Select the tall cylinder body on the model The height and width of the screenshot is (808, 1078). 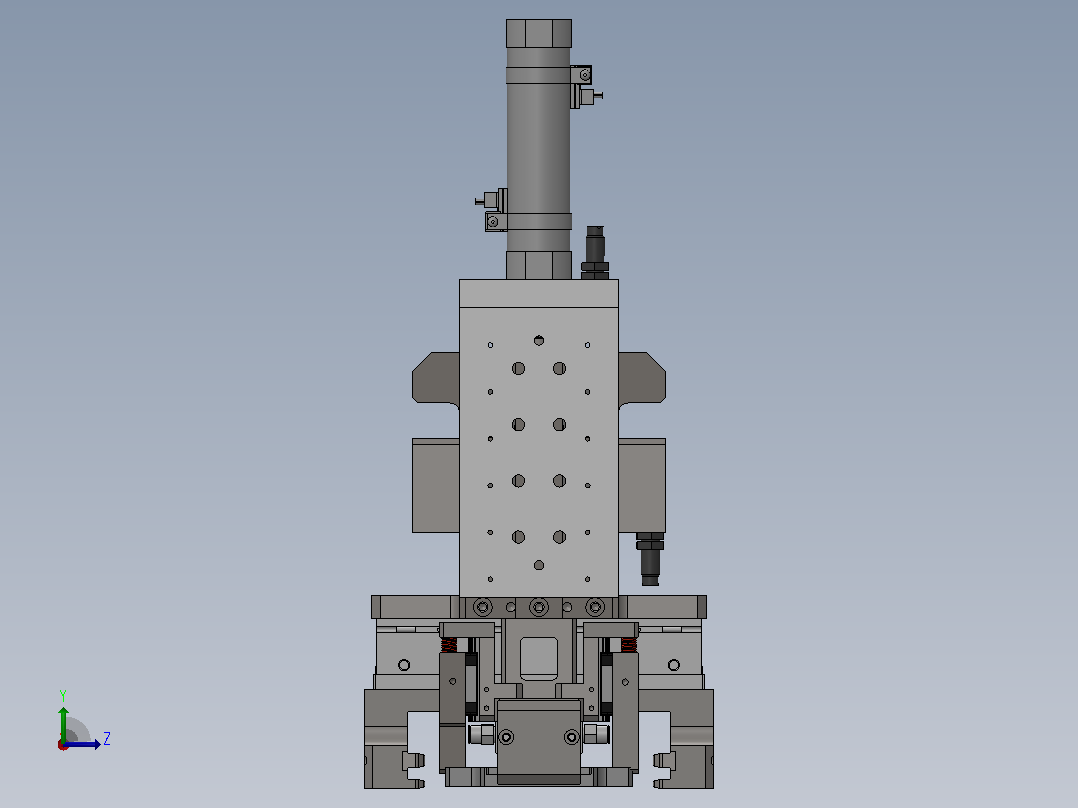tap(538, 149)
